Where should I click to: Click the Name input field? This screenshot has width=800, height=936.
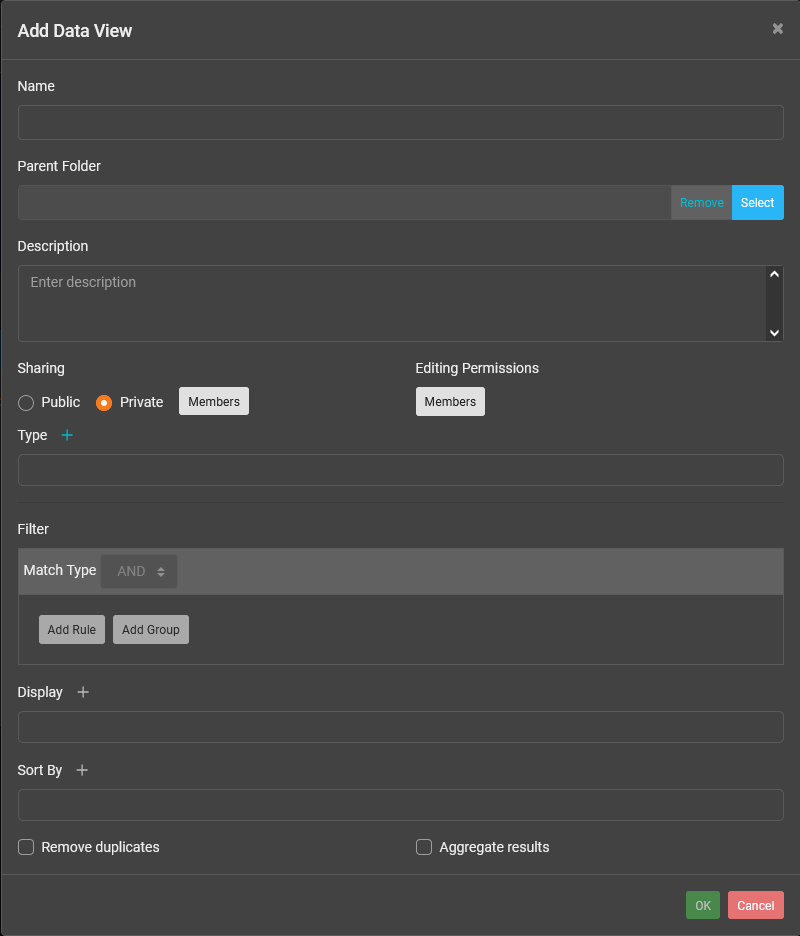400,122
